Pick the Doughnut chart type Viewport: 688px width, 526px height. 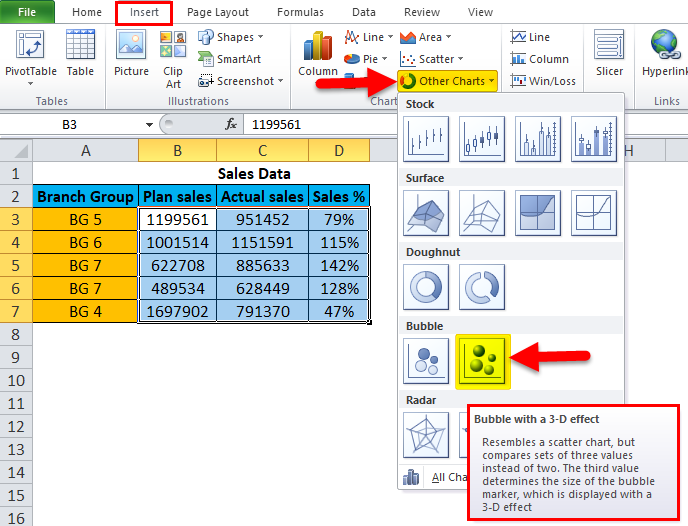(x=426, y=287)
